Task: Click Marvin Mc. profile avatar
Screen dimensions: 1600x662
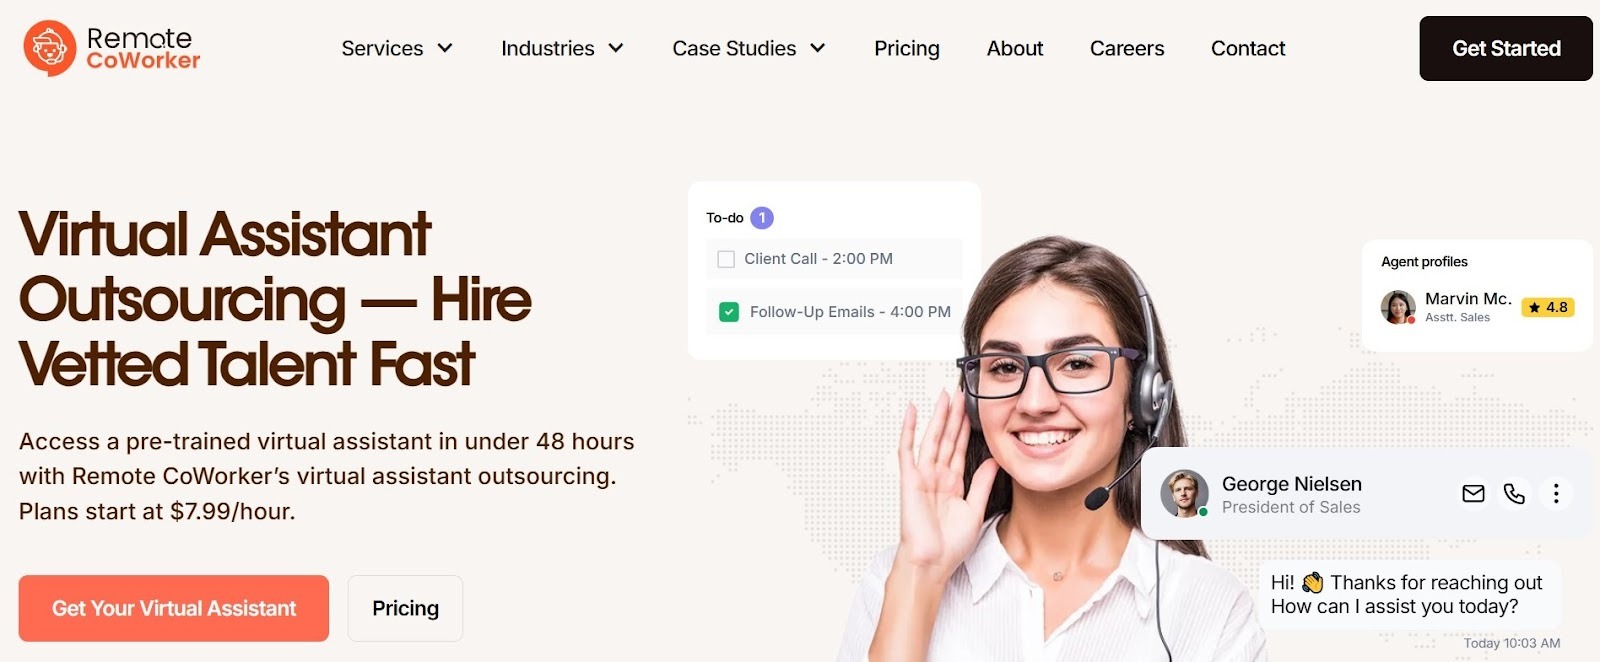Action: [1398, 307]
